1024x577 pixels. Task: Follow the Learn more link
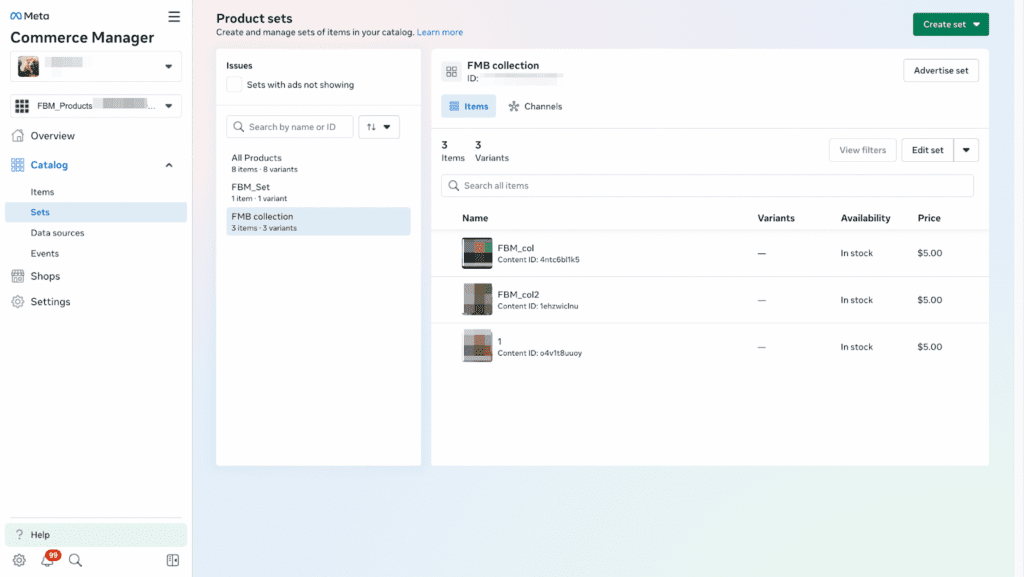coord(440,32)
